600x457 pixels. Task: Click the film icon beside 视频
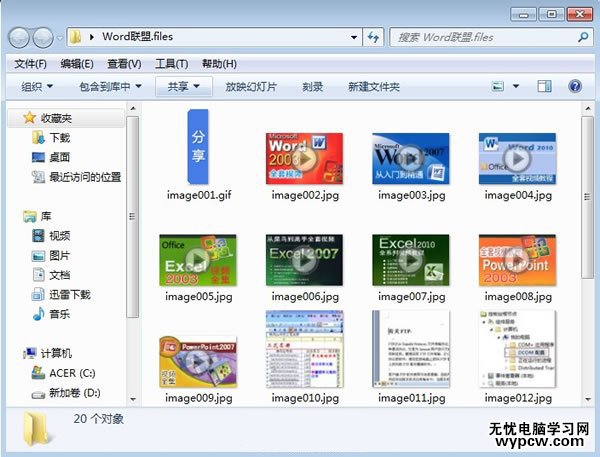[x=38, y=235]
